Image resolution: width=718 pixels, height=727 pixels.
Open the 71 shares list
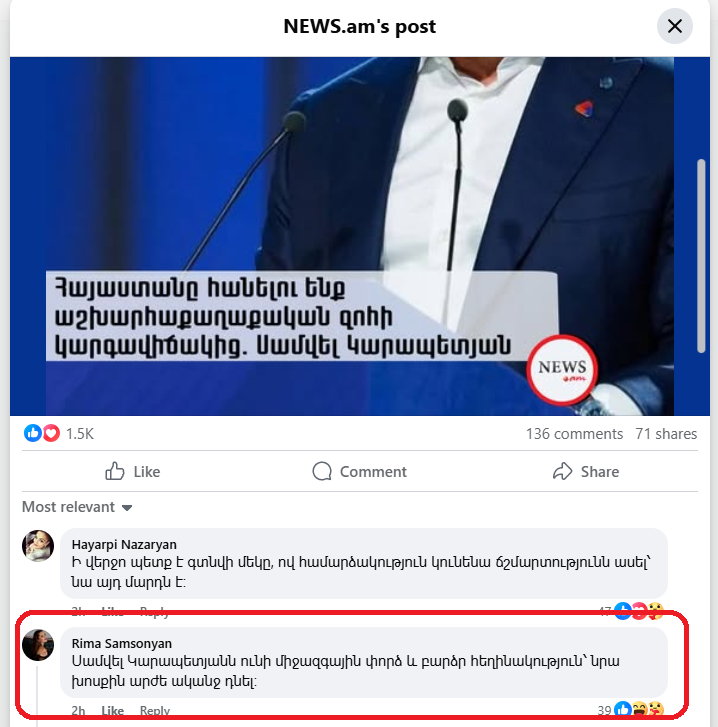pos(666,434)
